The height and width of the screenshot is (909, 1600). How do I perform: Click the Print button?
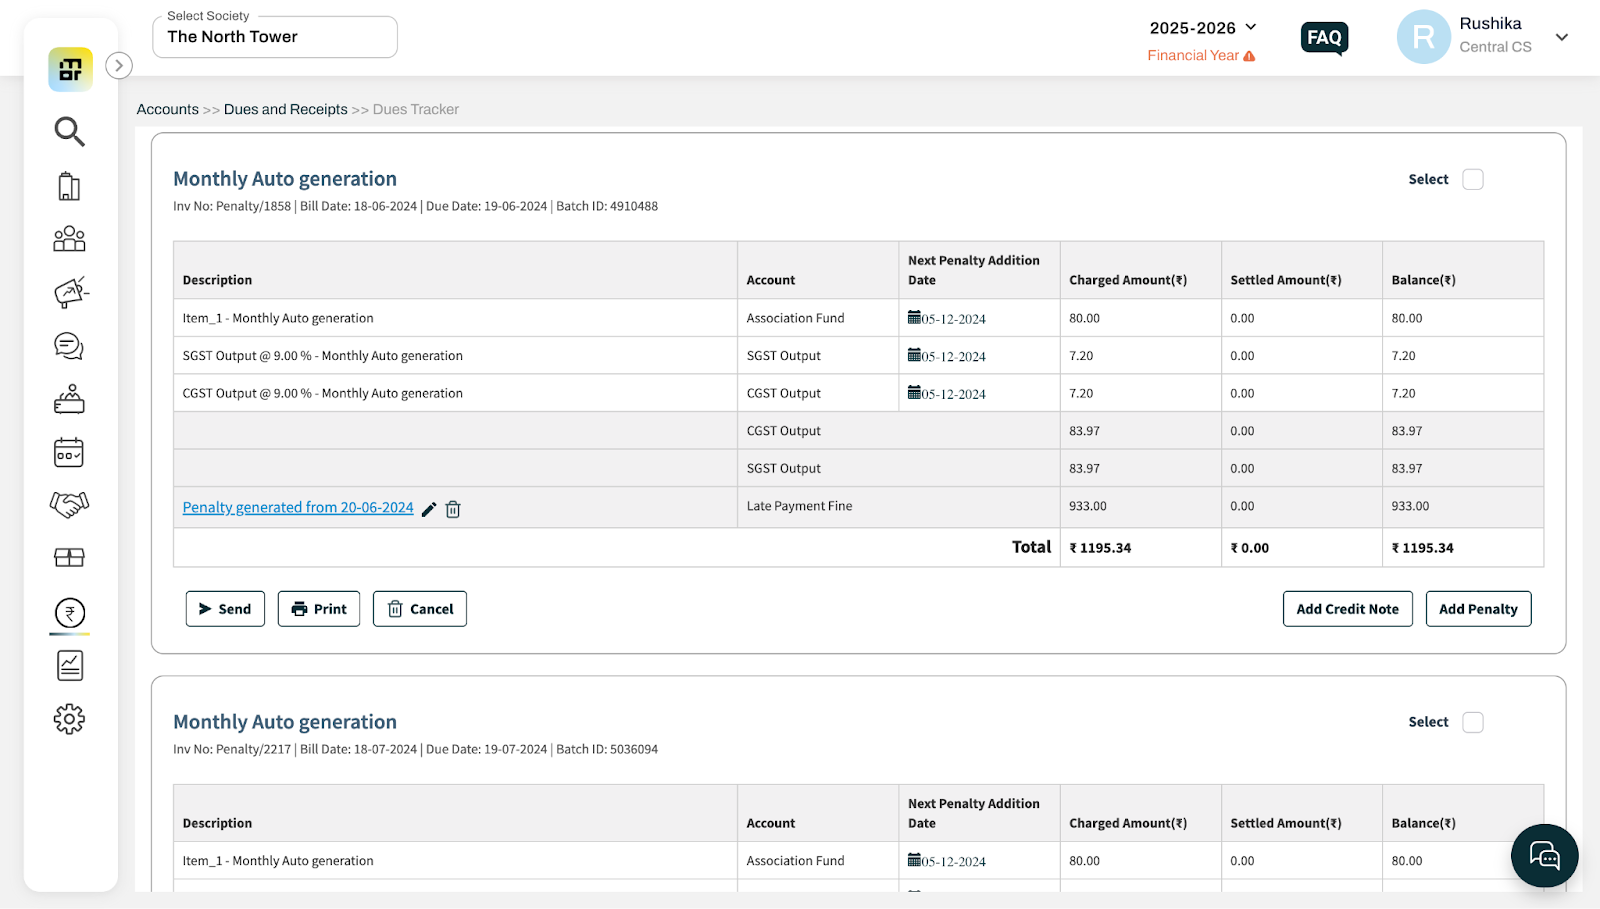[319, 609]
